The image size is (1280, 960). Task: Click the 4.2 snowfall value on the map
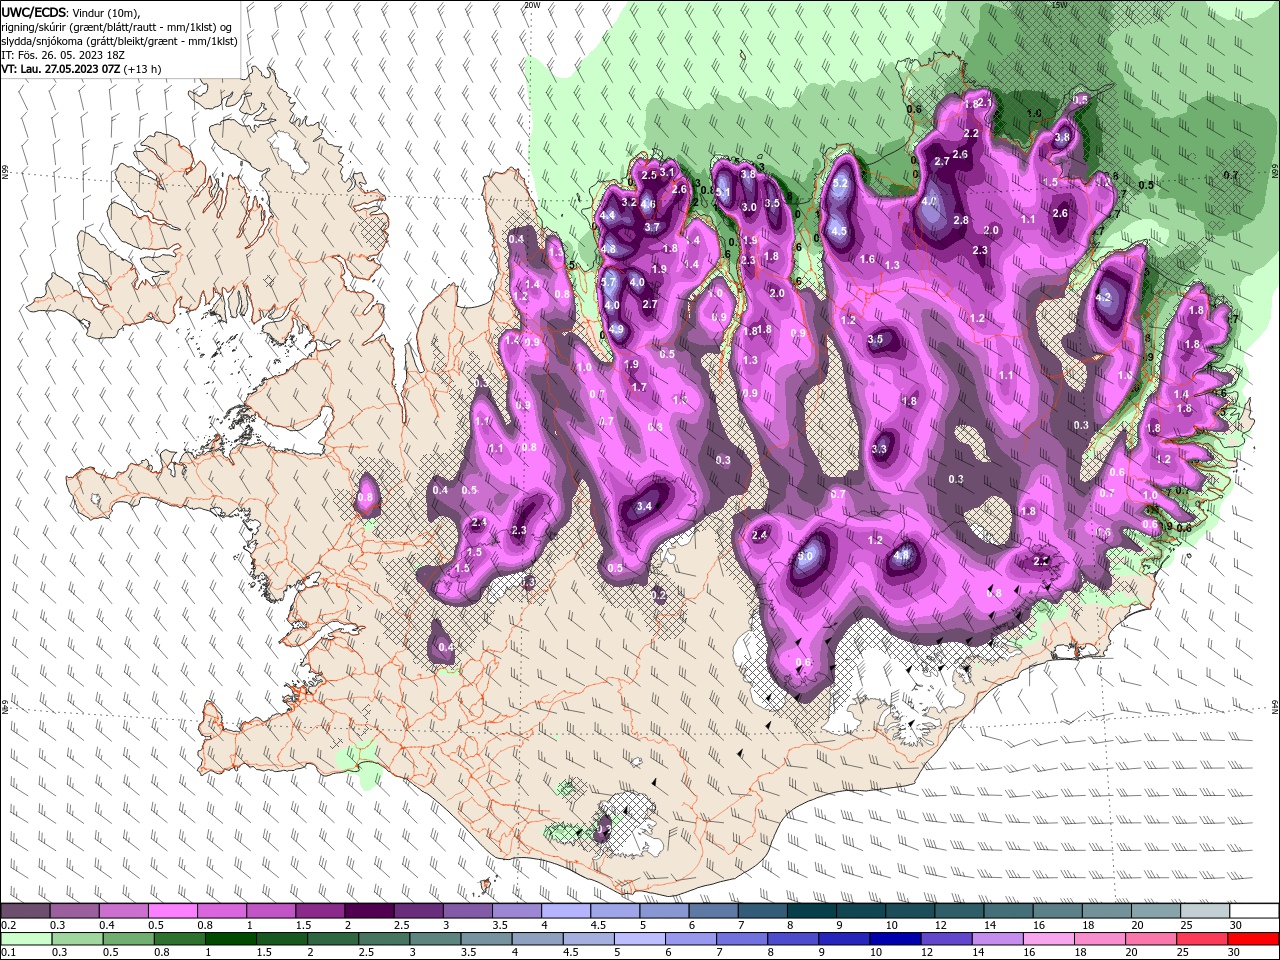[x=1104, y=297]
